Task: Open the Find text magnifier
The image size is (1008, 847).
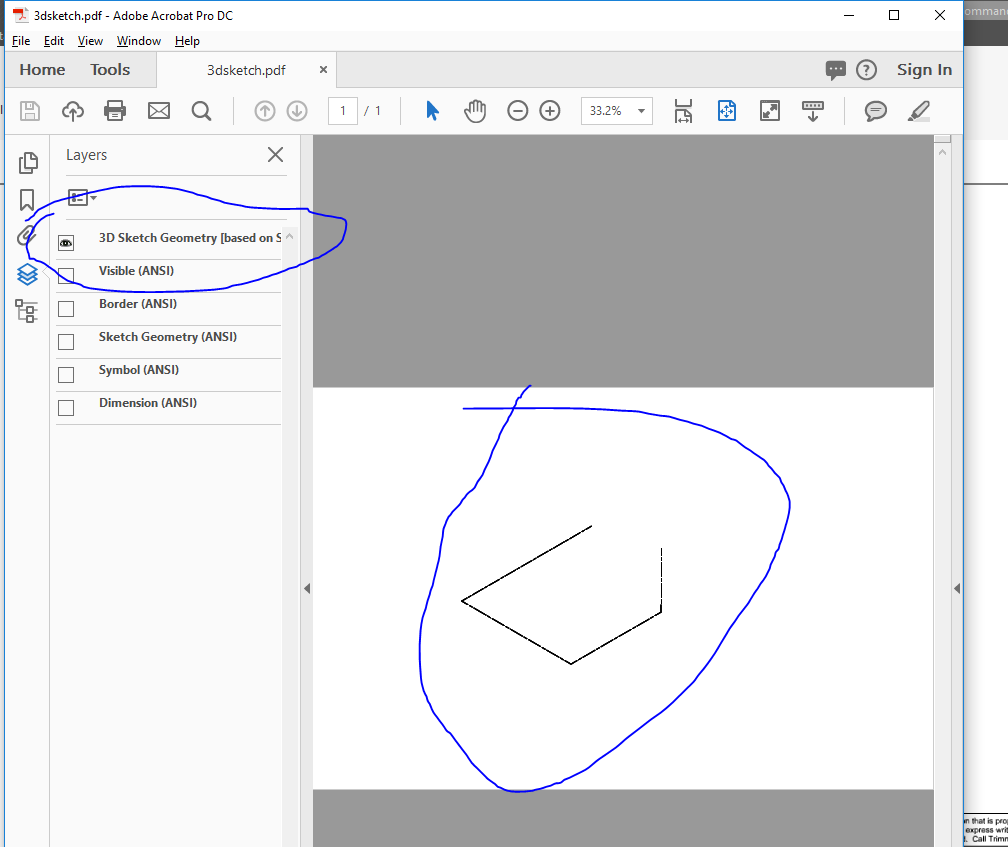Action: click(x=201, y=111)
